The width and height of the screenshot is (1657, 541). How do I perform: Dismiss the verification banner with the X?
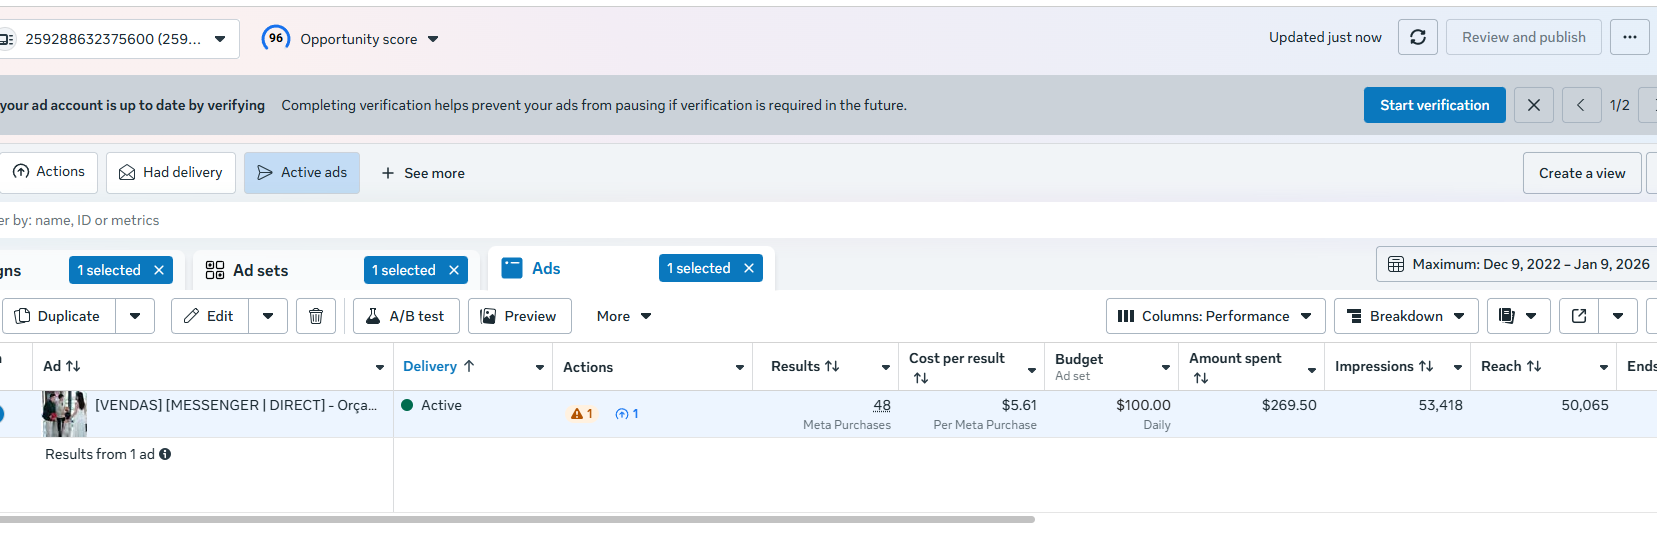click(1533, 105)
